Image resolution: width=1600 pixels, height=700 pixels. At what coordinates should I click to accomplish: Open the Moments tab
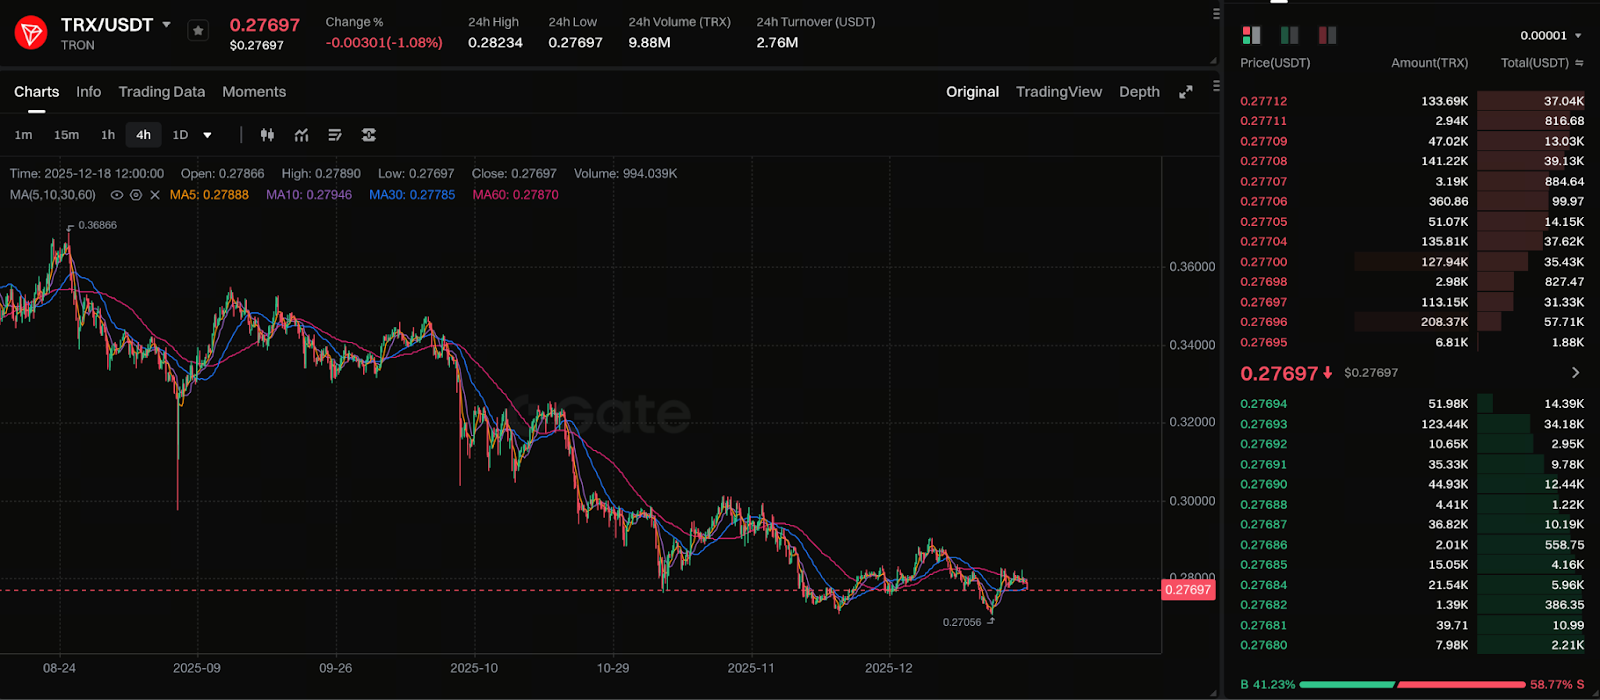coord(254,92)
